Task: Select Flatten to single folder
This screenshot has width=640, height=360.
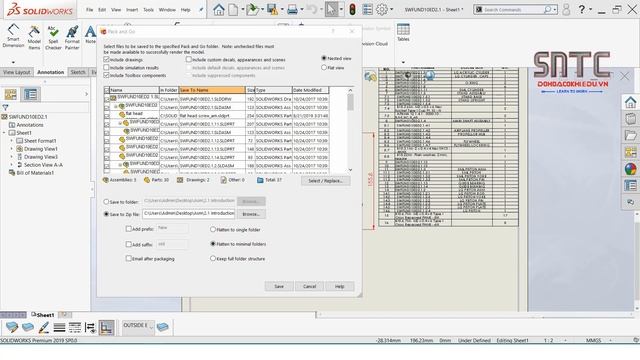Action: click(213, 229)
